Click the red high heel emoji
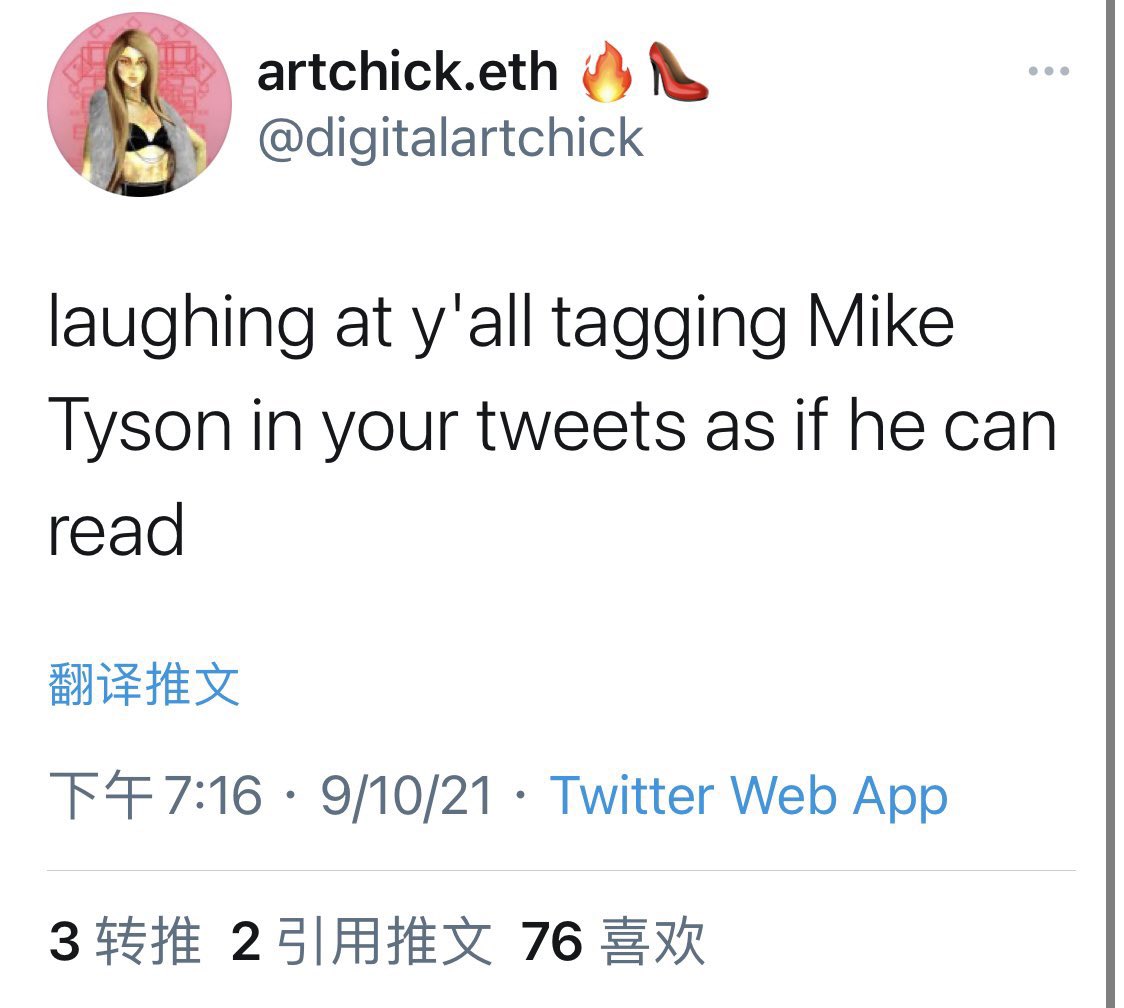Screen dimensions: 1124x1008 [x=677, y=70]
